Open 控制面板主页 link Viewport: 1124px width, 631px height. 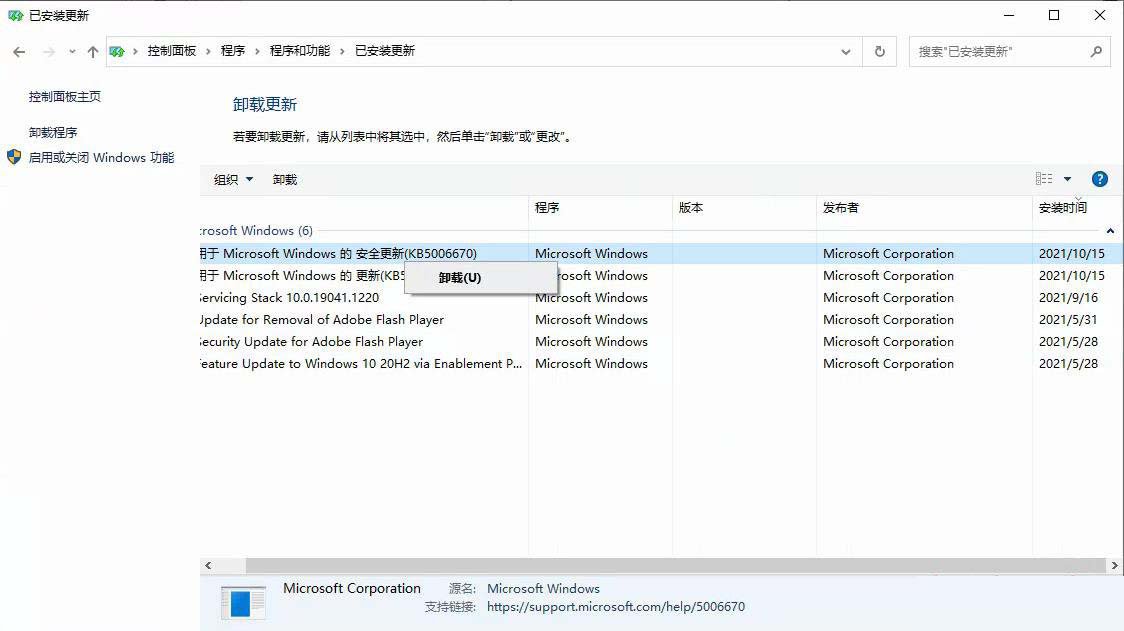(x=65, y=97)
